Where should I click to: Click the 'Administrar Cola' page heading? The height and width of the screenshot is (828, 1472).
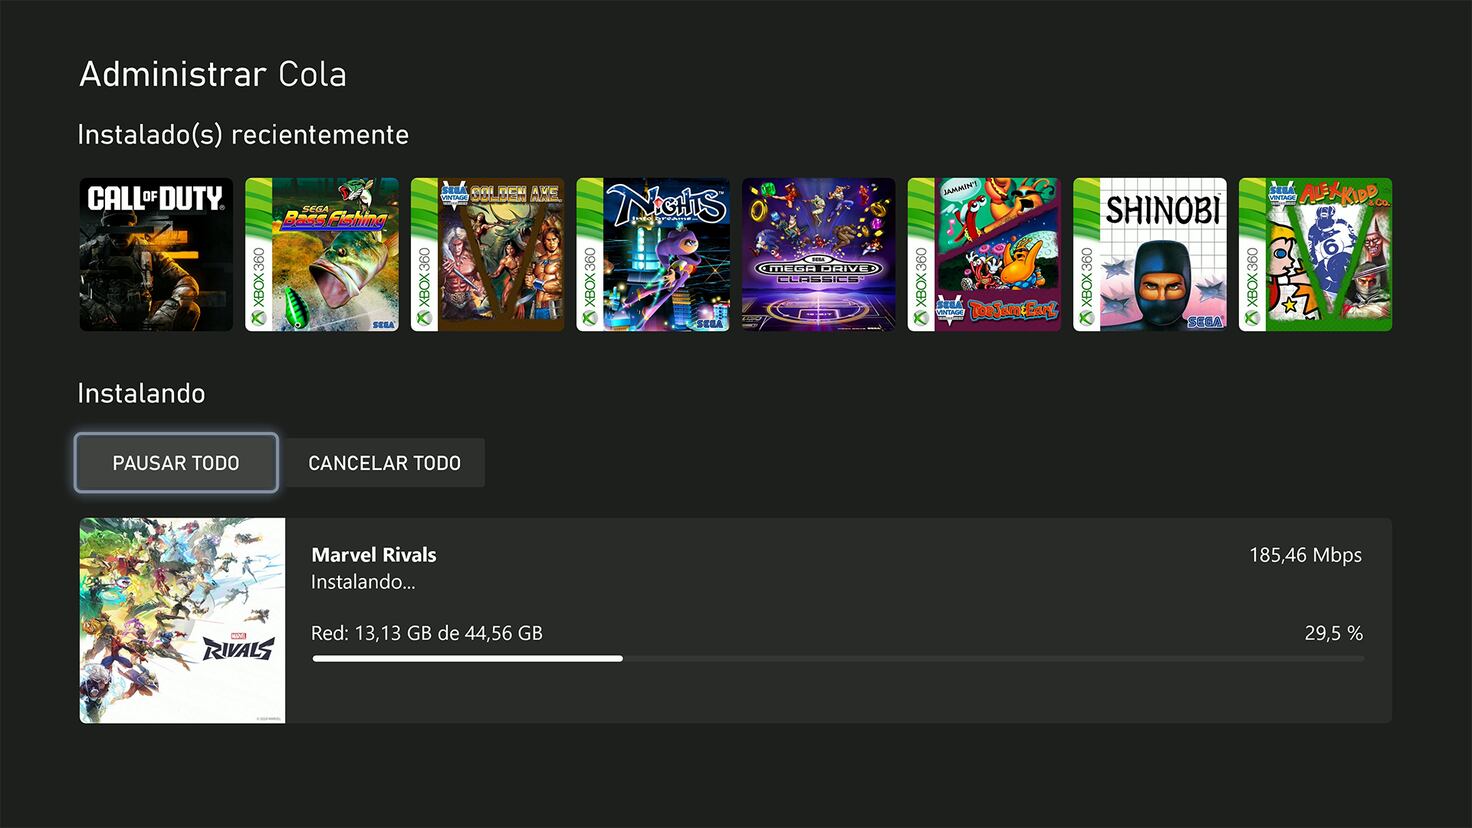pyautogui.click(x=213, y=74)
